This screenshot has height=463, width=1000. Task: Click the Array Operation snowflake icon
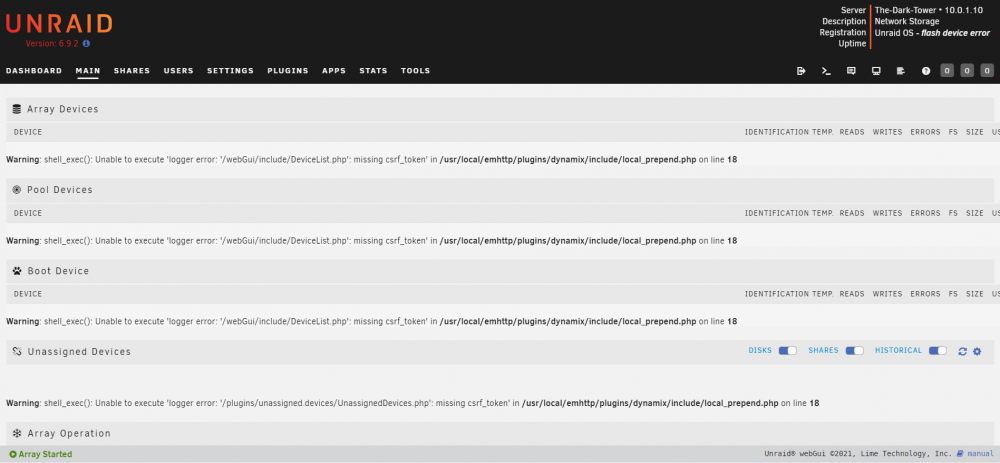point(17,433)
